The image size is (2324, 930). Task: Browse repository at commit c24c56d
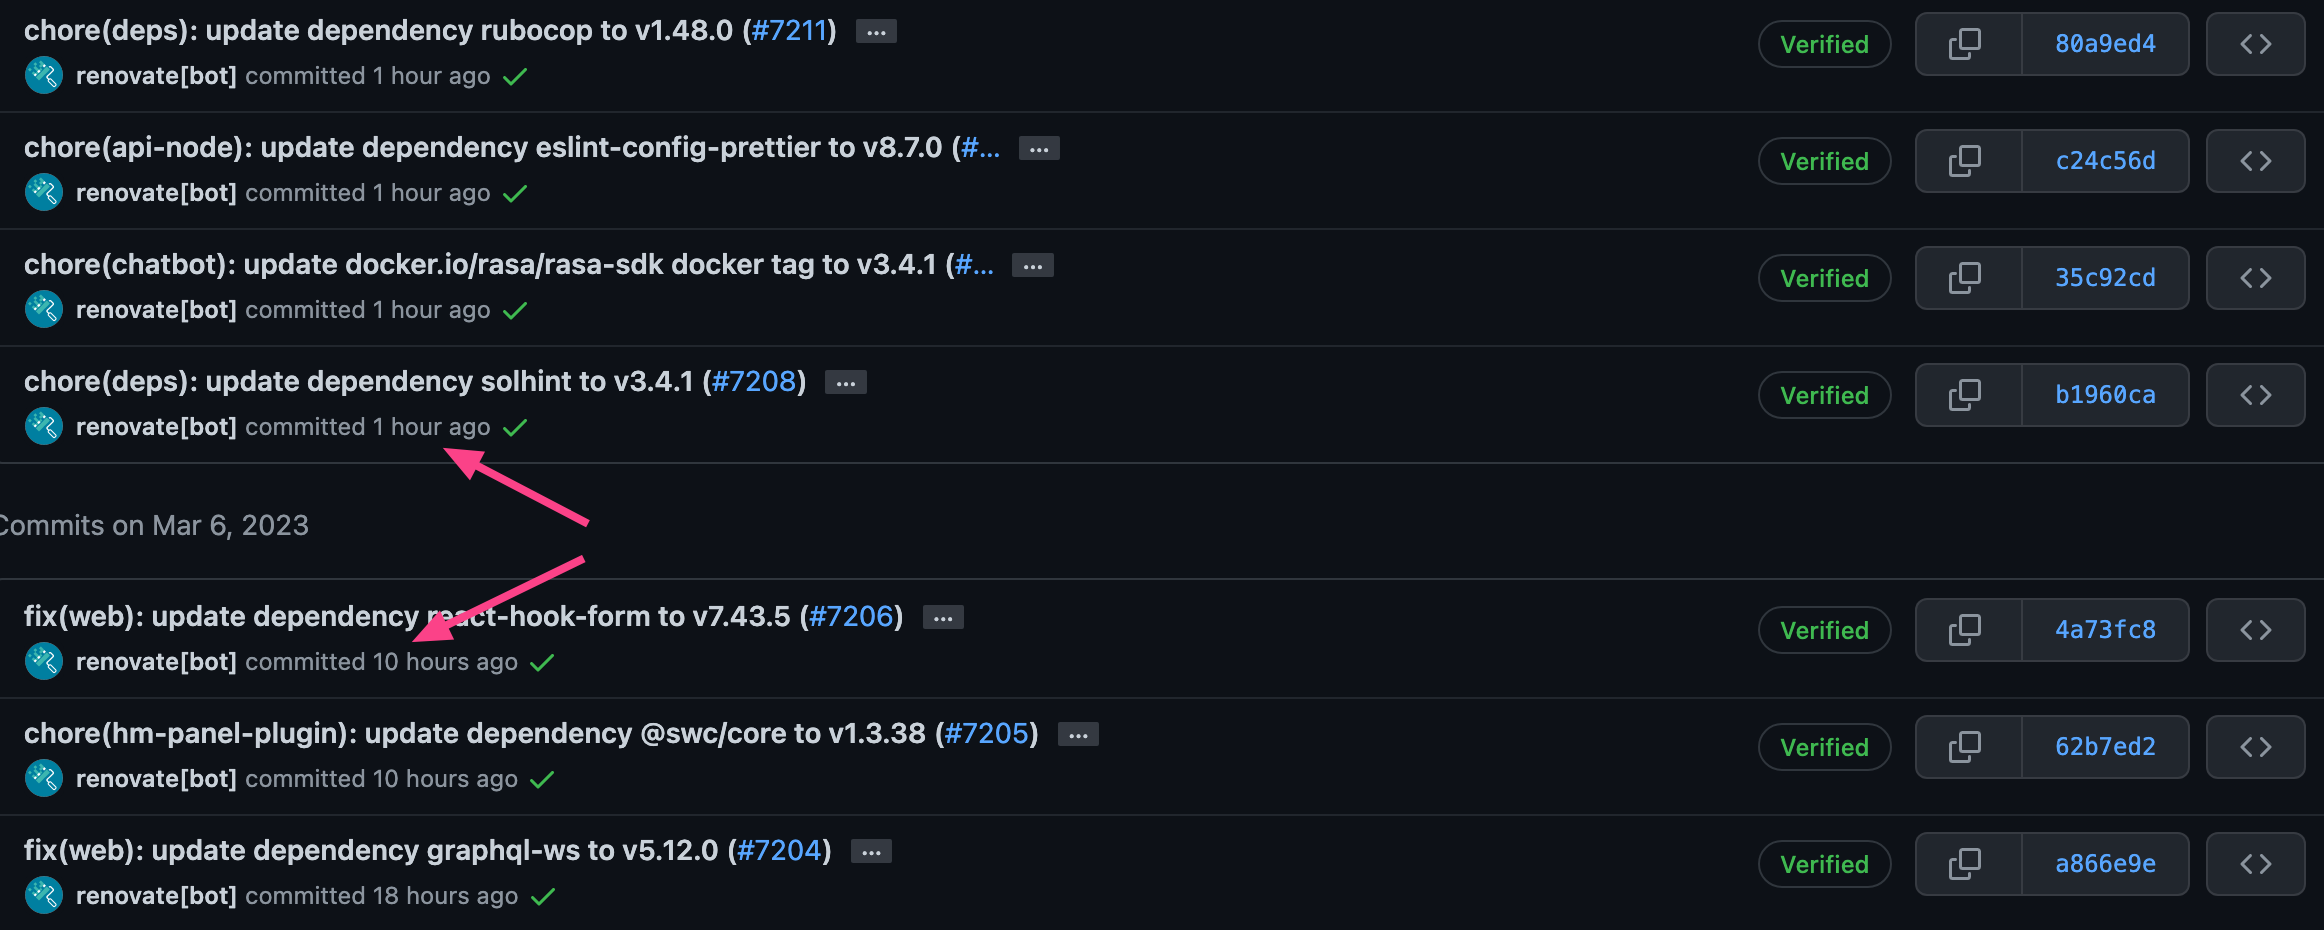point(2255,161)
